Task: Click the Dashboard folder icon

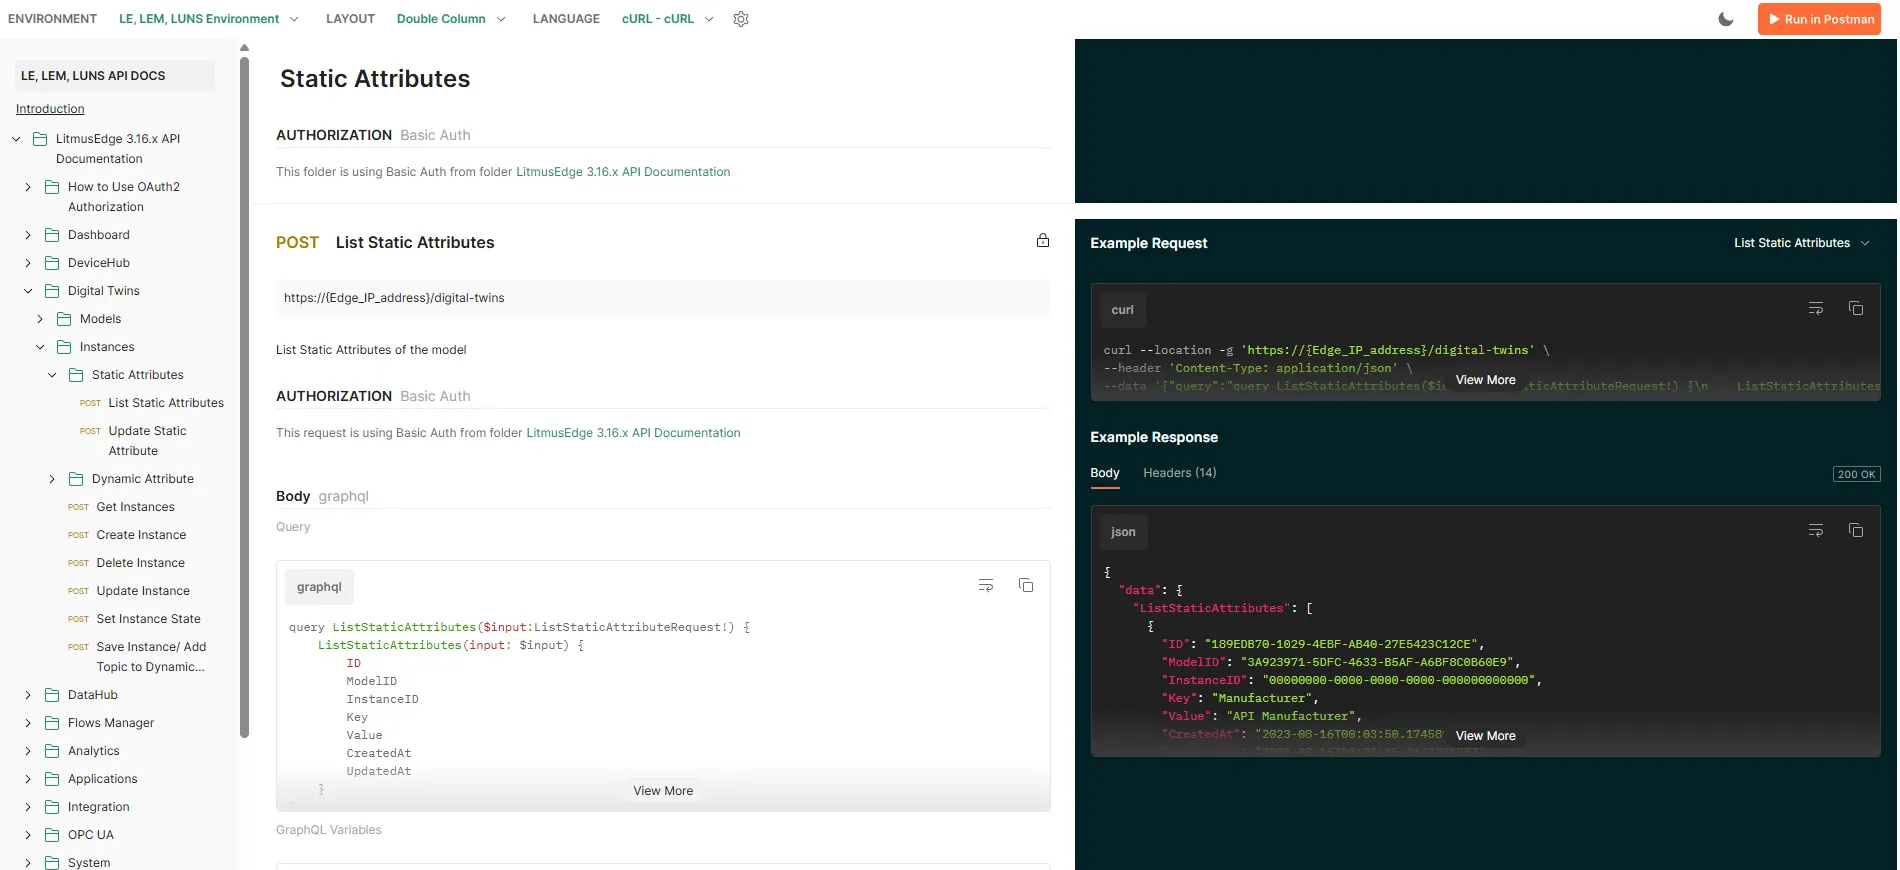Action: pos(52,235)
